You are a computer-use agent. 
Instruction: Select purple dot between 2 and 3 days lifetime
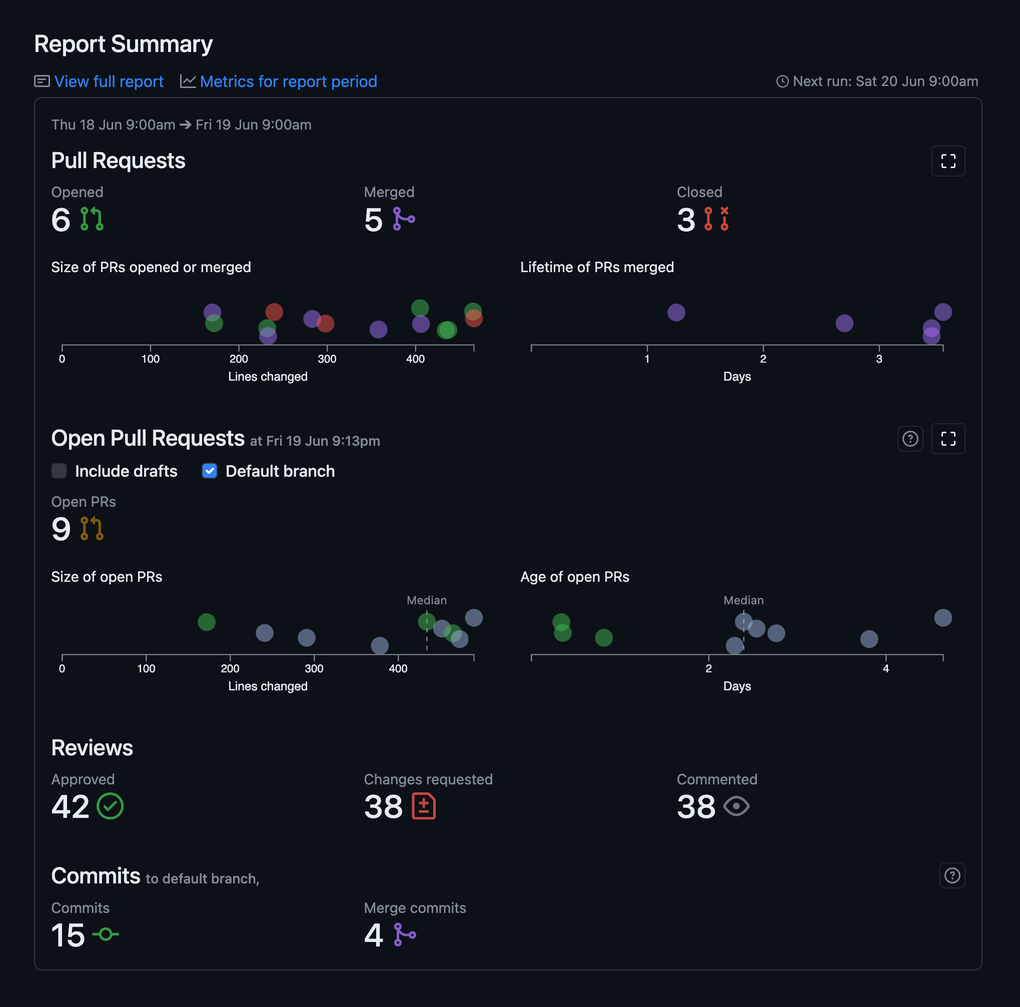coord(844,323)
